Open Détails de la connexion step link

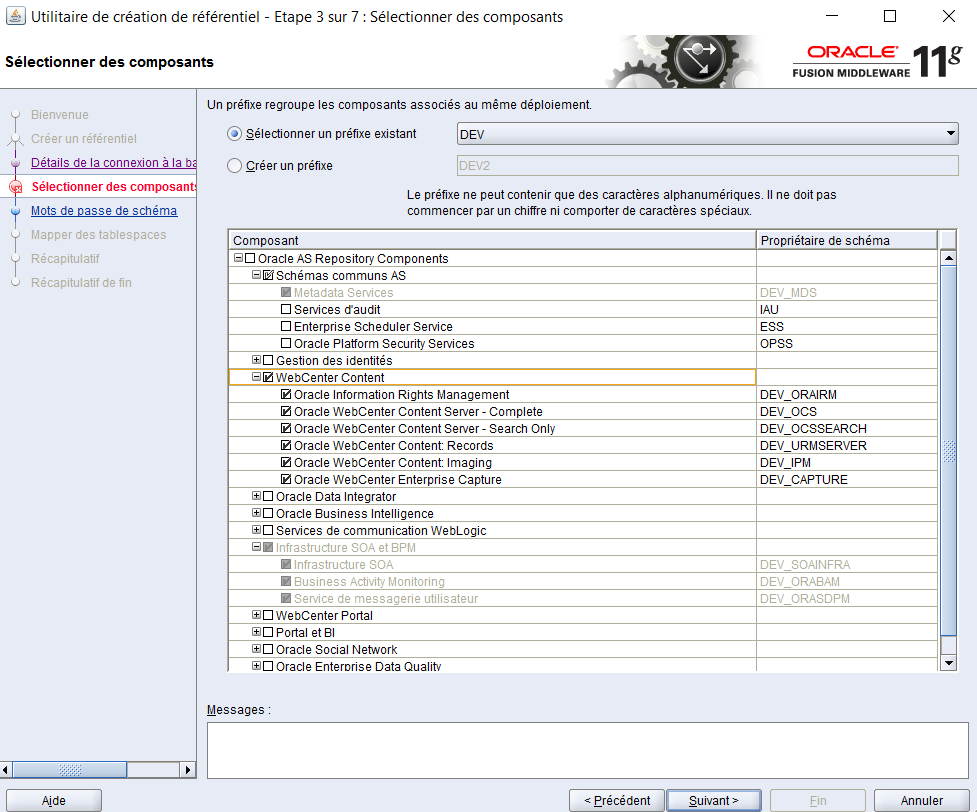click(x=113, y=163)
